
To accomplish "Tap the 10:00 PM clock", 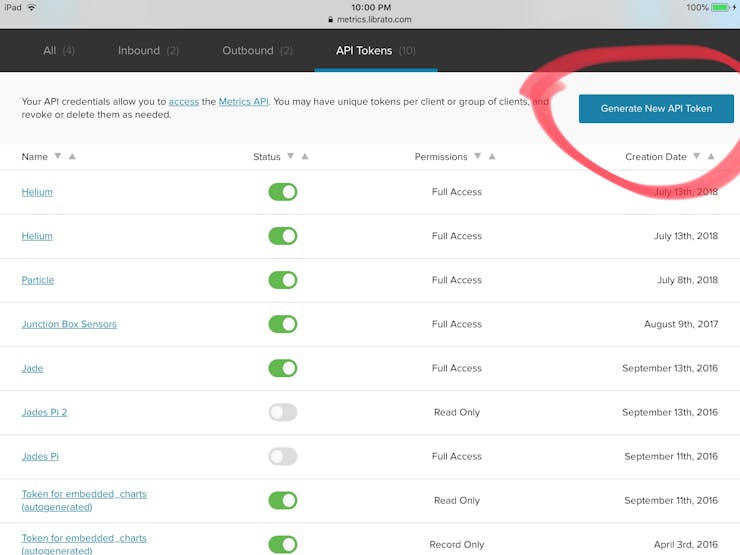I will click(x=371, y=7).
